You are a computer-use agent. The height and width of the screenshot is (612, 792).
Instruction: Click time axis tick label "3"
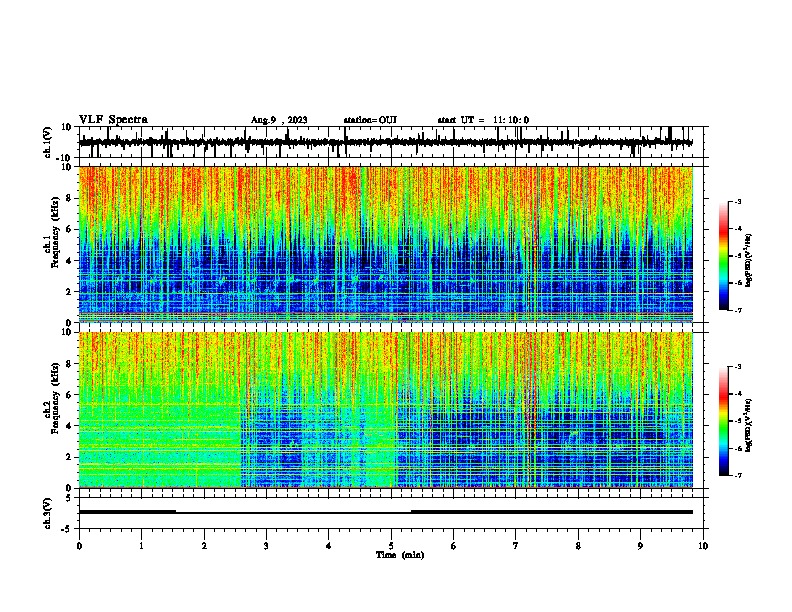click(x=266, y=546)
